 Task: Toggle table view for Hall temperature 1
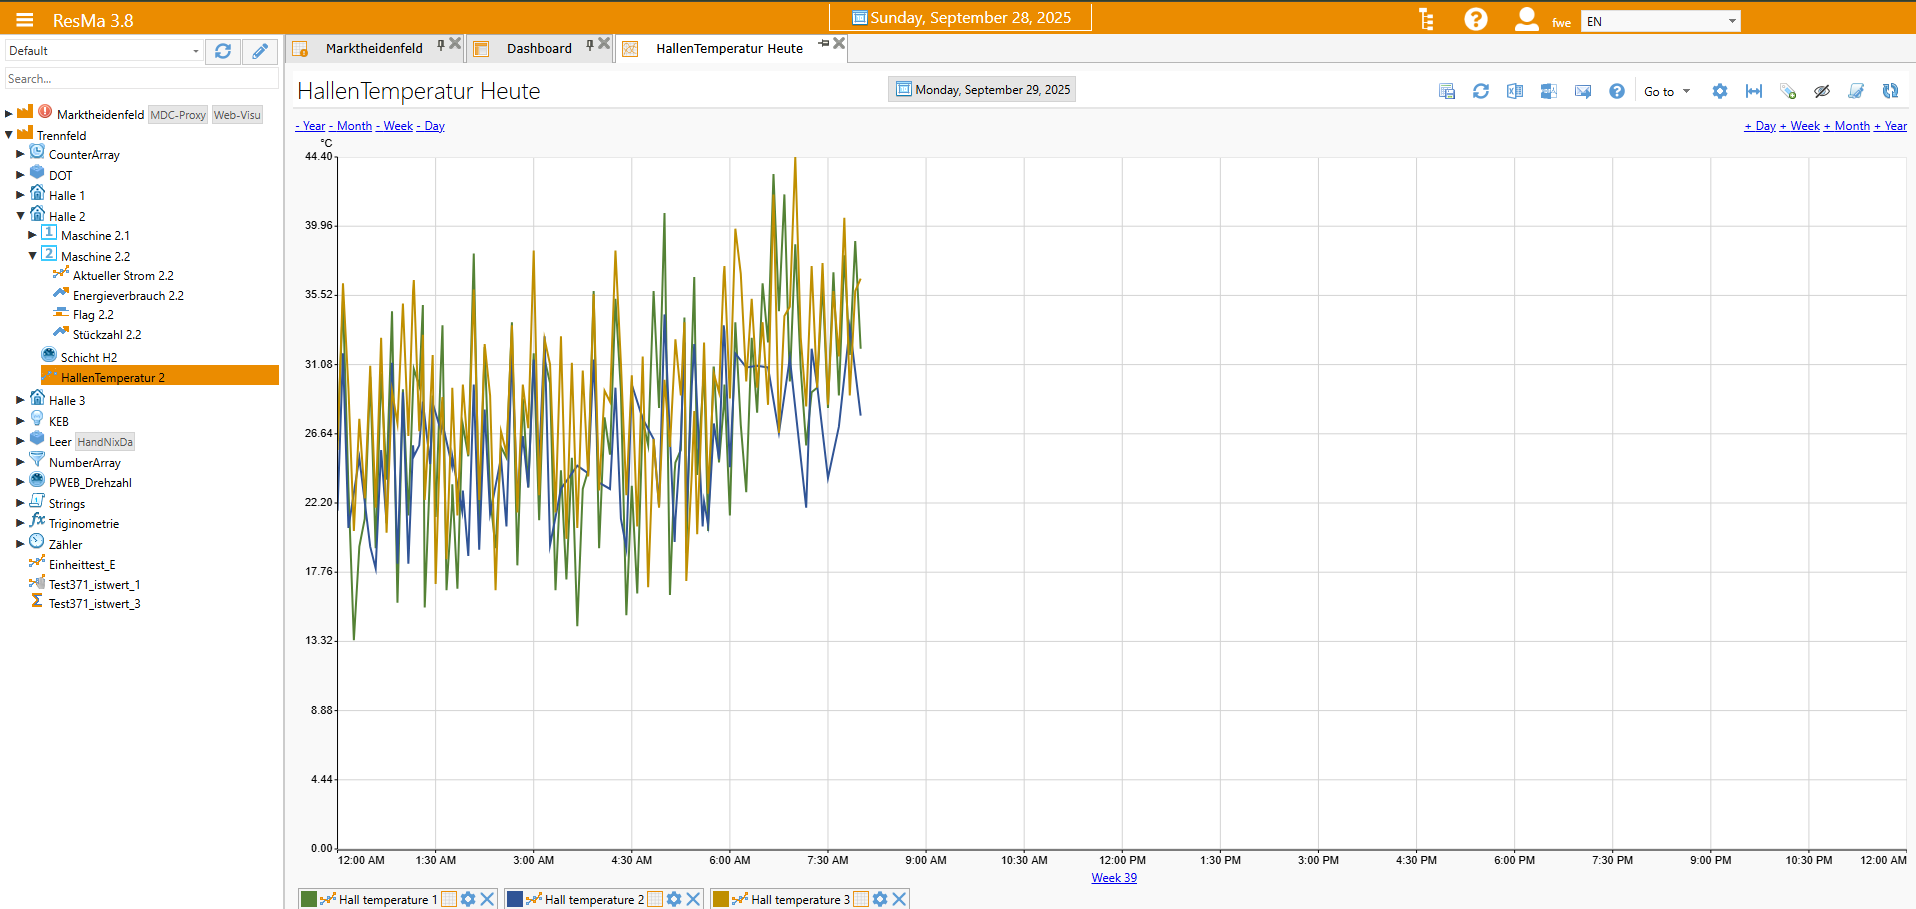coord(450,899)
